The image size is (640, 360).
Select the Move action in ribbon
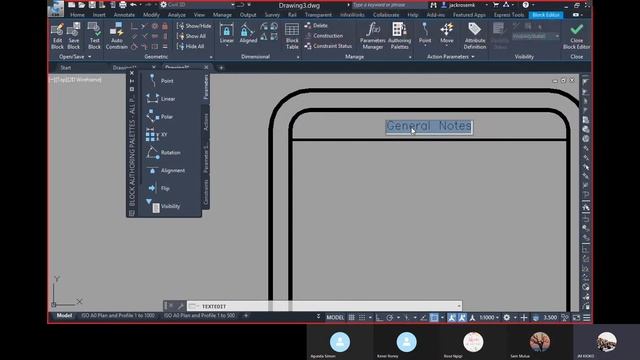pyautogui.click(x=447, y=33)
